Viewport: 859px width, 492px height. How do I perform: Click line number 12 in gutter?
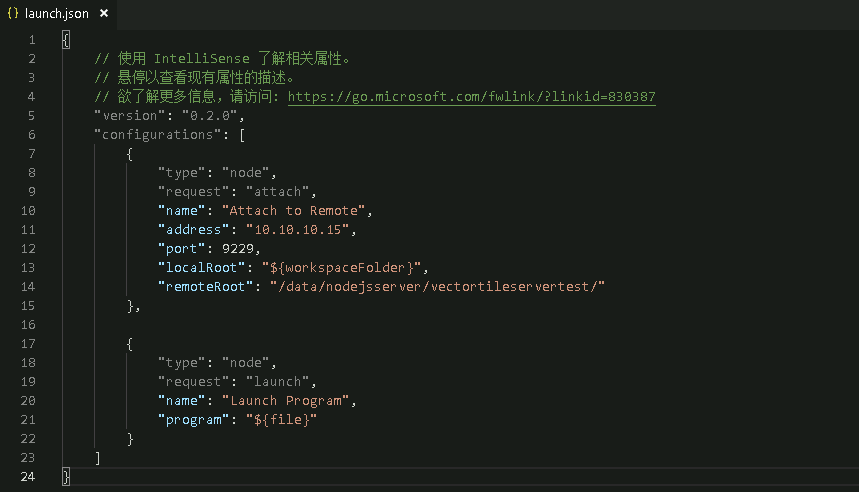[x=28, y=249]
